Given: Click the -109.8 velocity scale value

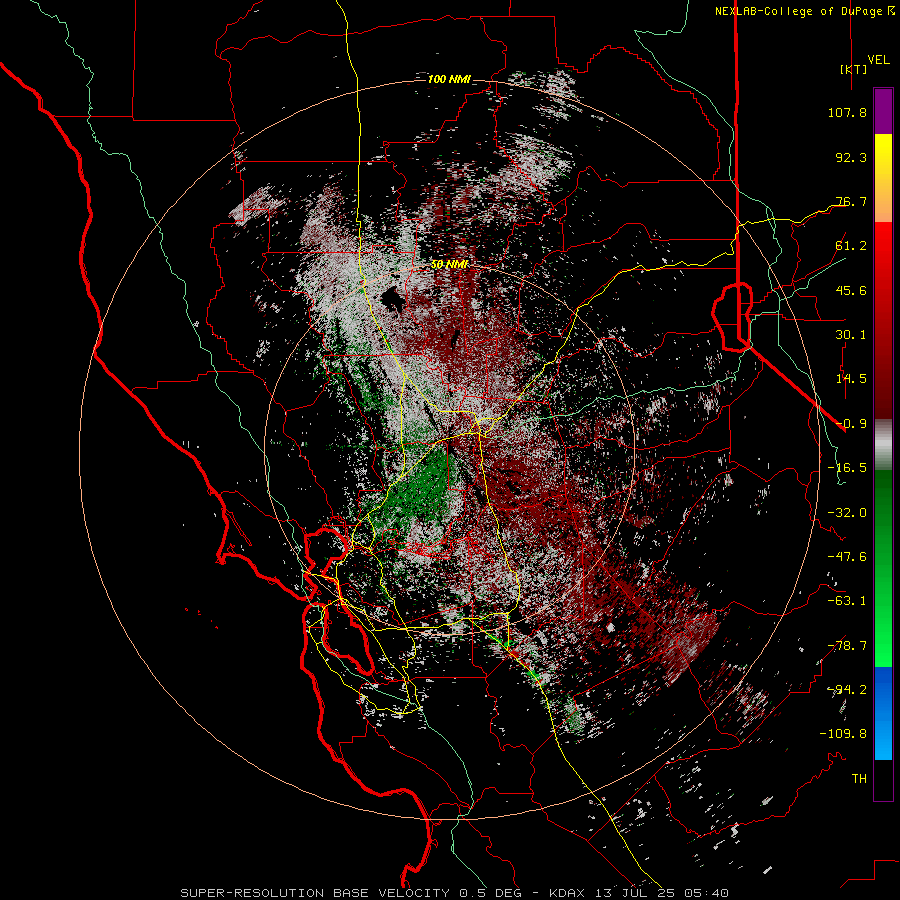Looking at the screenshot, I should pyautogui.click(x=843, y=734).
